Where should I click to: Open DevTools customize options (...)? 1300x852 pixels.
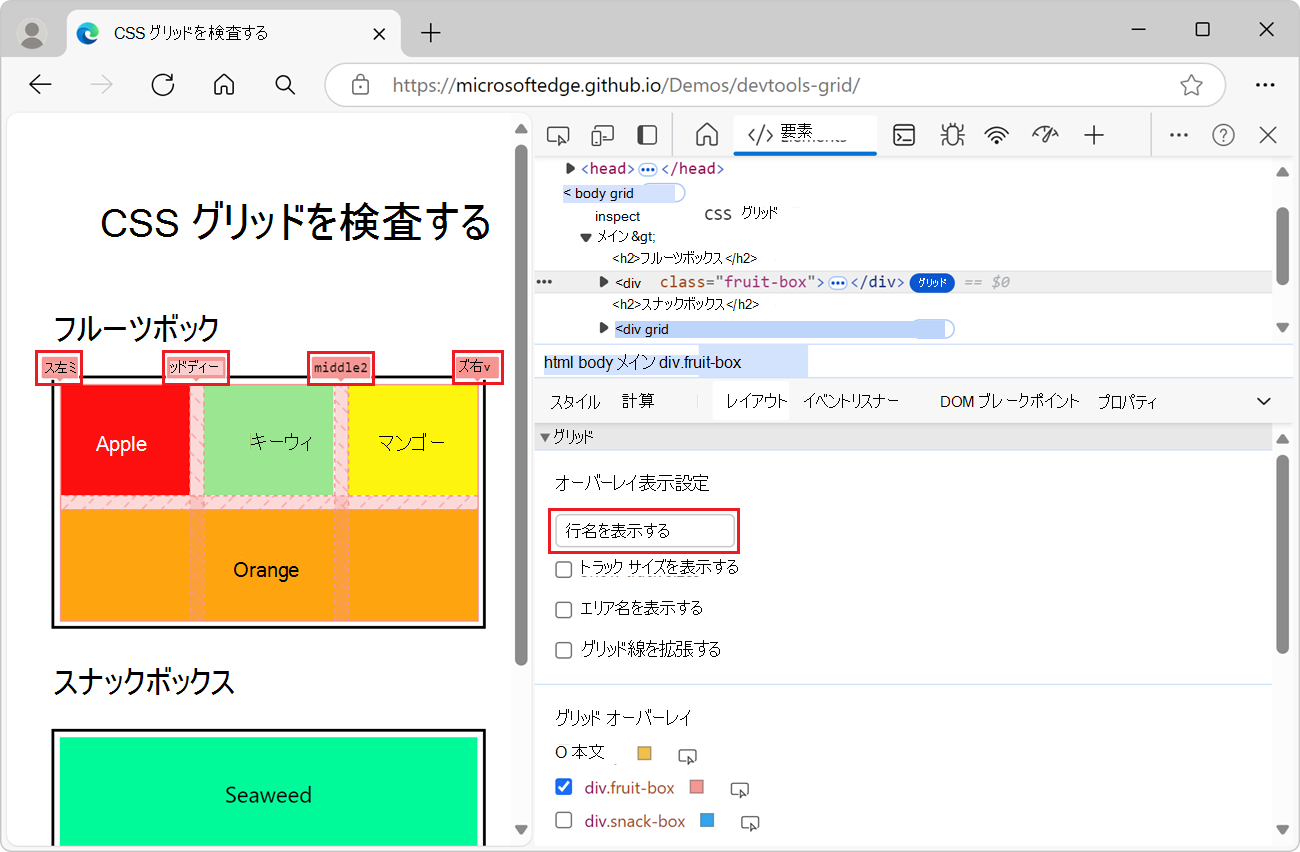1178,134
